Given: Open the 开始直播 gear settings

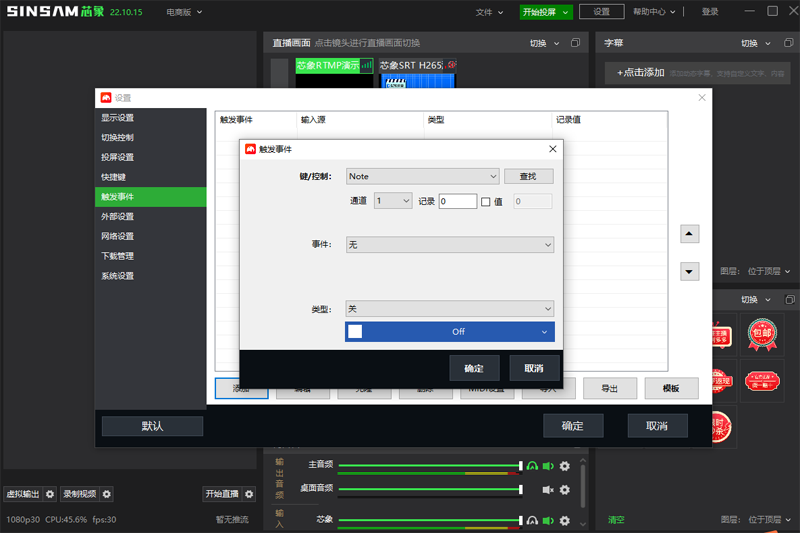Looking at the screenshot, I should 249,494.
